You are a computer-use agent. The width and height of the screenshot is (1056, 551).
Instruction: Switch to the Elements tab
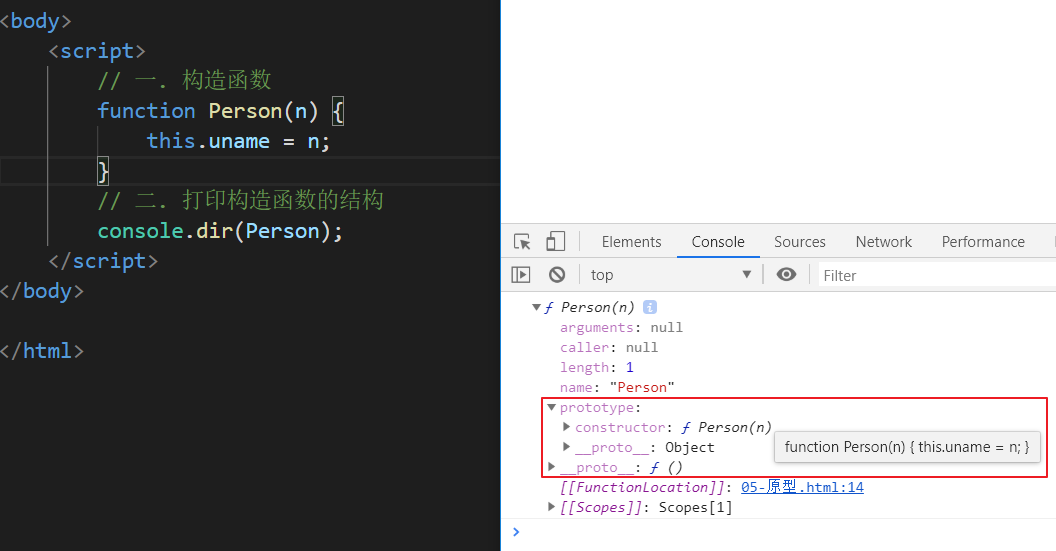(x=632, y=242)
